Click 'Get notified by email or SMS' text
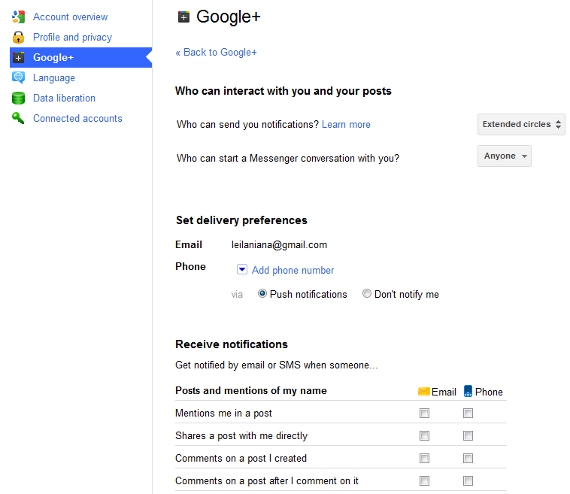 (x=277, y=365)
